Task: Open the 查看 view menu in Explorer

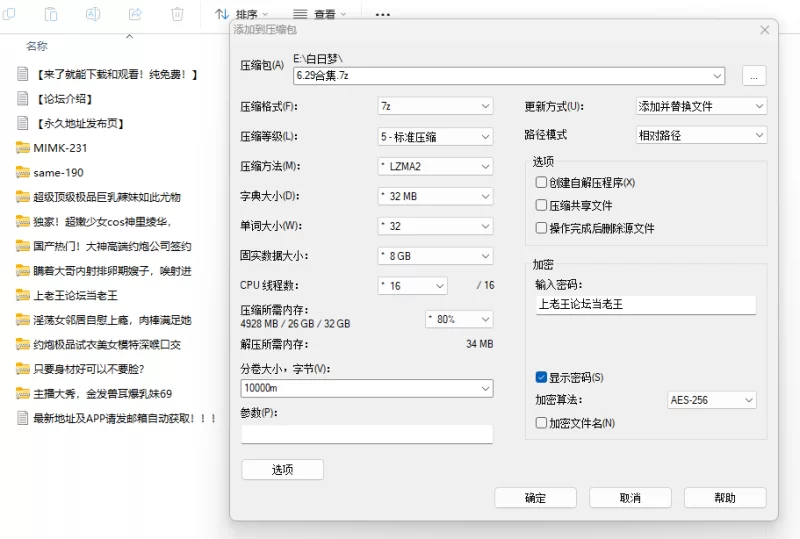Action: coord(320,14)
